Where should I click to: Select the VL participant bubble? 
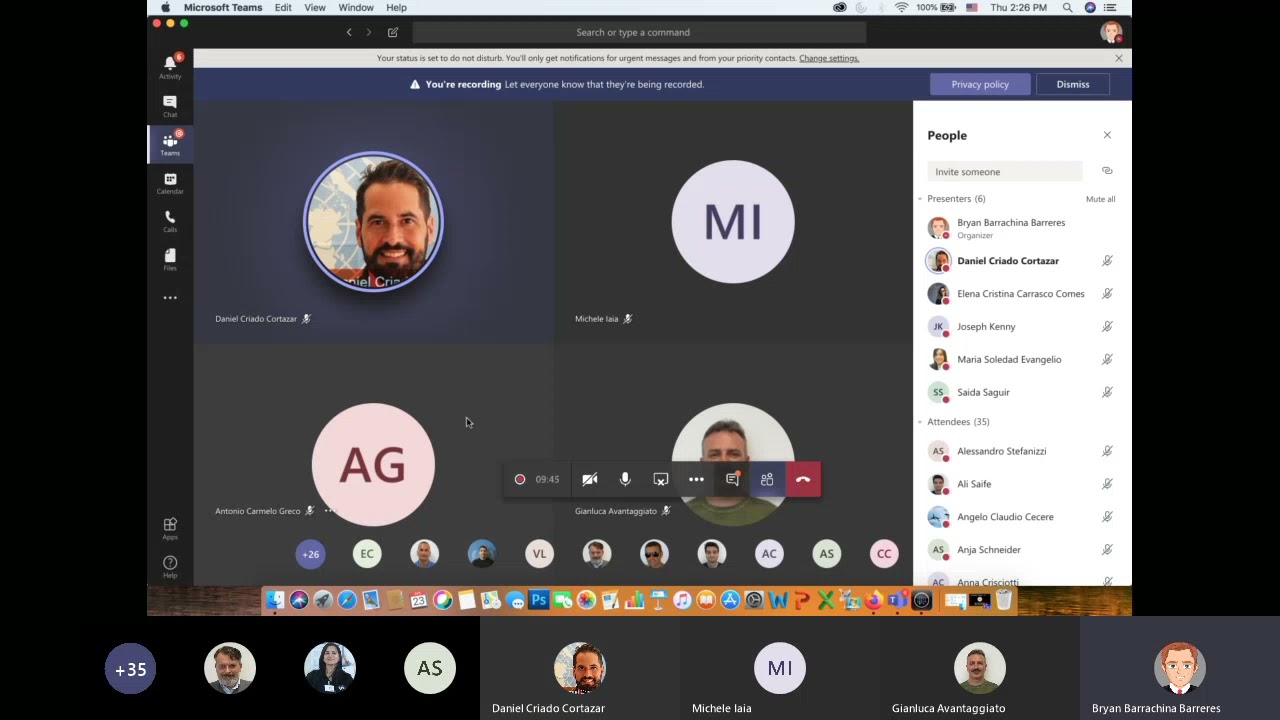539,554
